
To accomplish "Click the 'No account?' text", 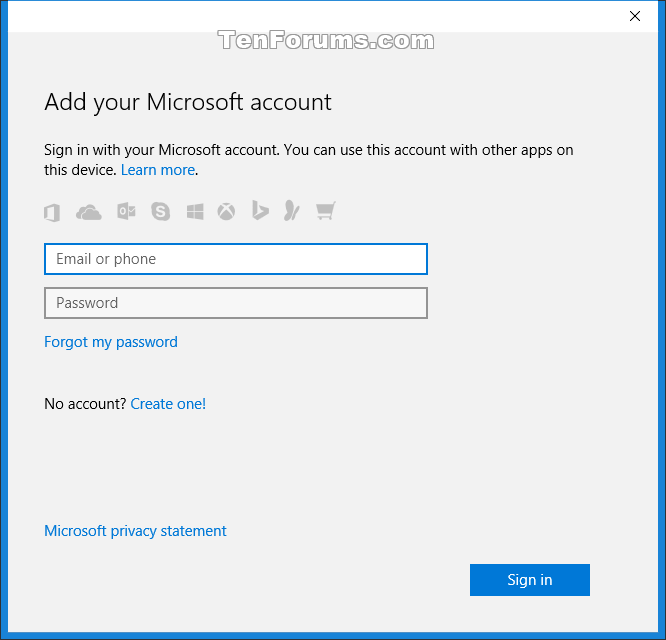I will coord(85,404).
